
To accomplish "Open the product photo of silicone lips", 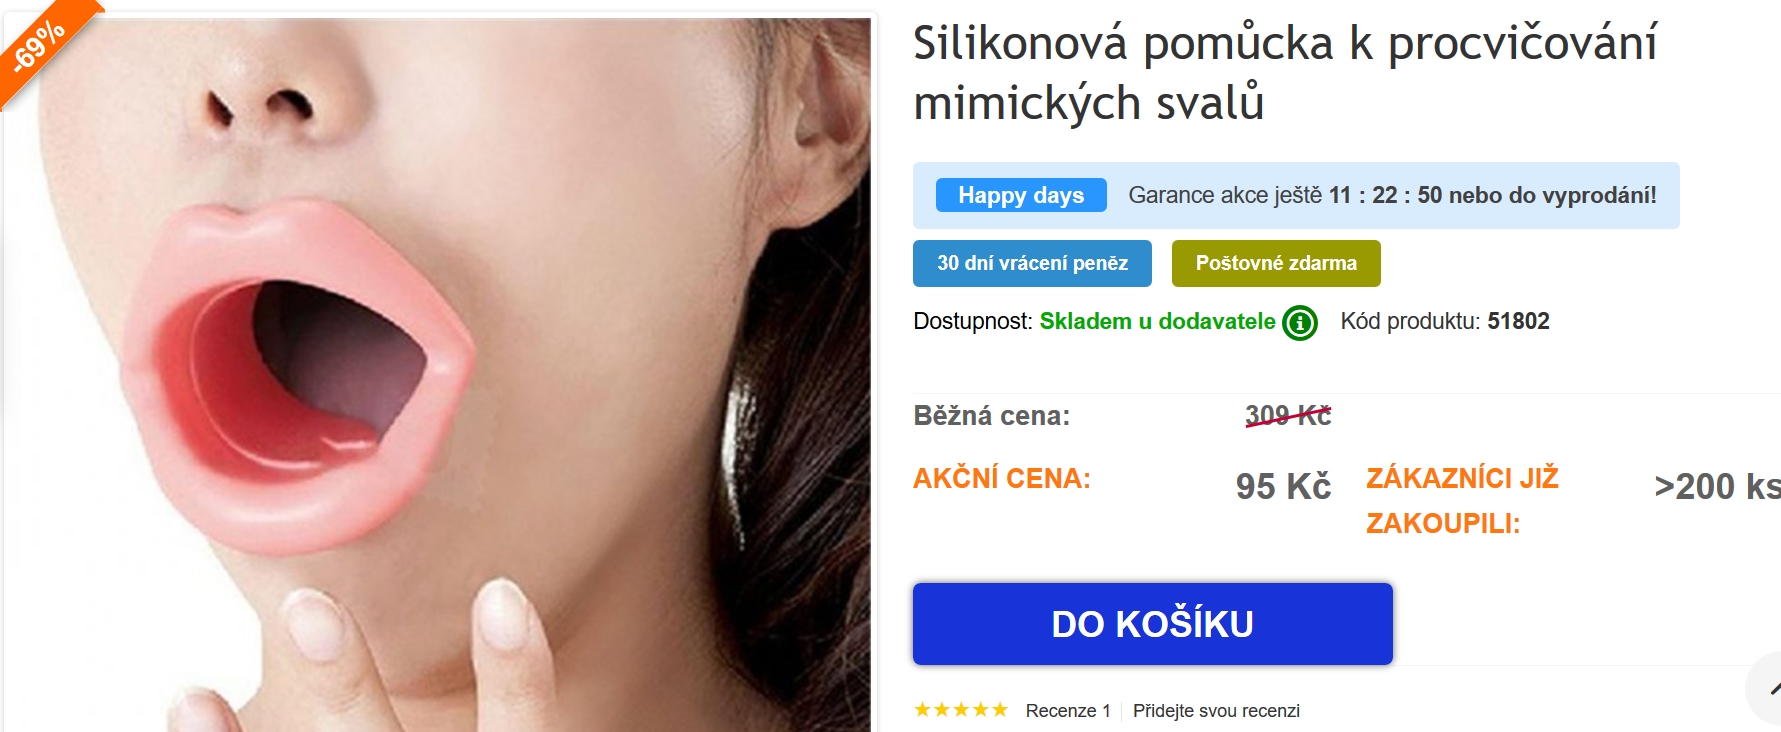I will click(437, 374).
